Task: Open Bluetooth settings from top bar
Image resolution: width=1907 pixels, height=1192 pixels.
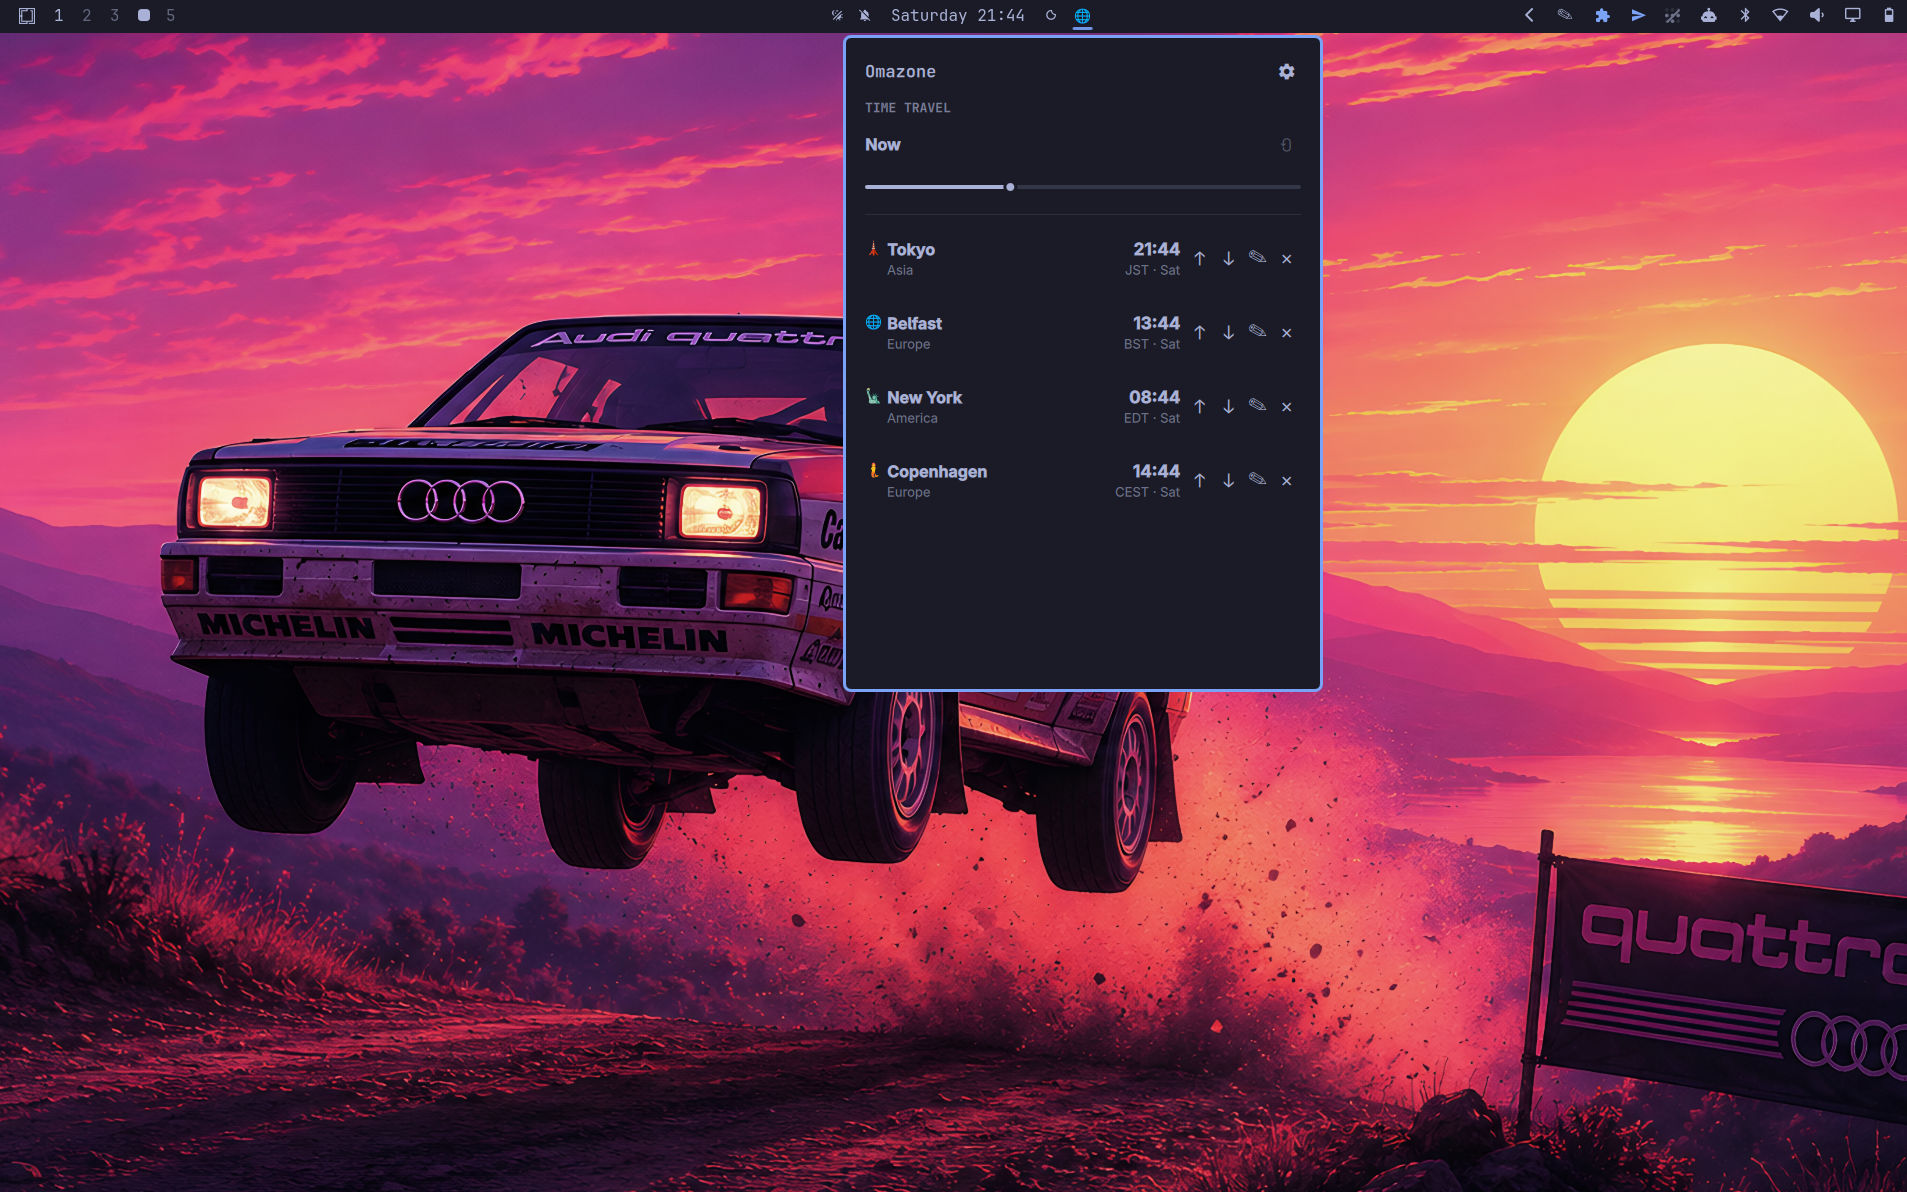Action: pos(1745,15)
